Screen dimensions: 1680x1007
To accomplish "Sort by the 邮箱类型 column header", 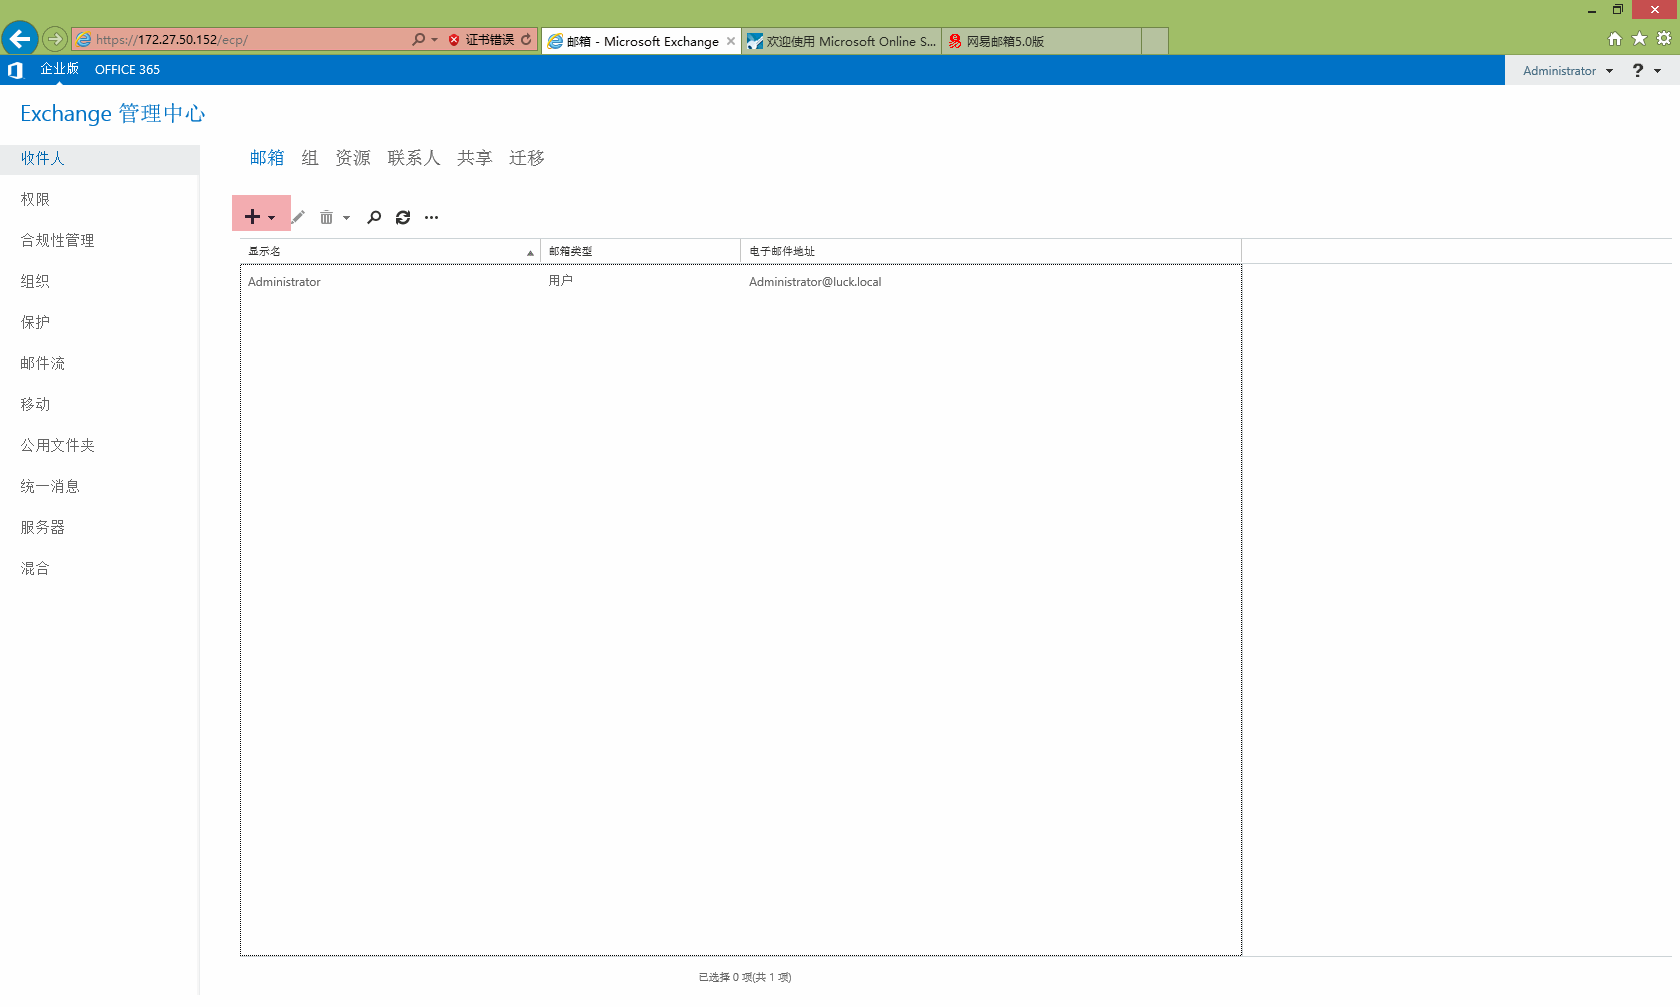I will click(641, 251).
